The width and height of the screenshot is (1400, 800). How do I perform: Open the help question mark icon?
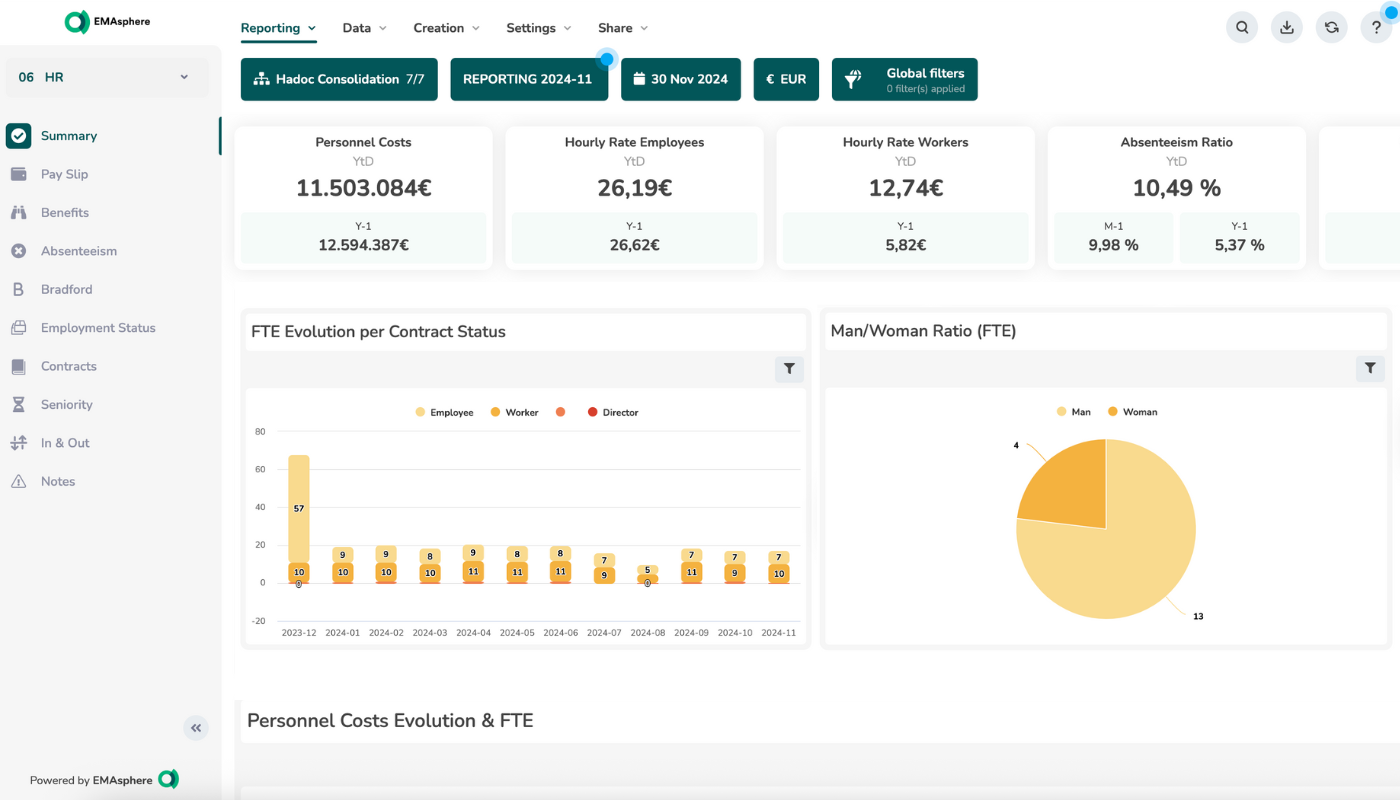pyautogui.click(x=1376, y=28)
